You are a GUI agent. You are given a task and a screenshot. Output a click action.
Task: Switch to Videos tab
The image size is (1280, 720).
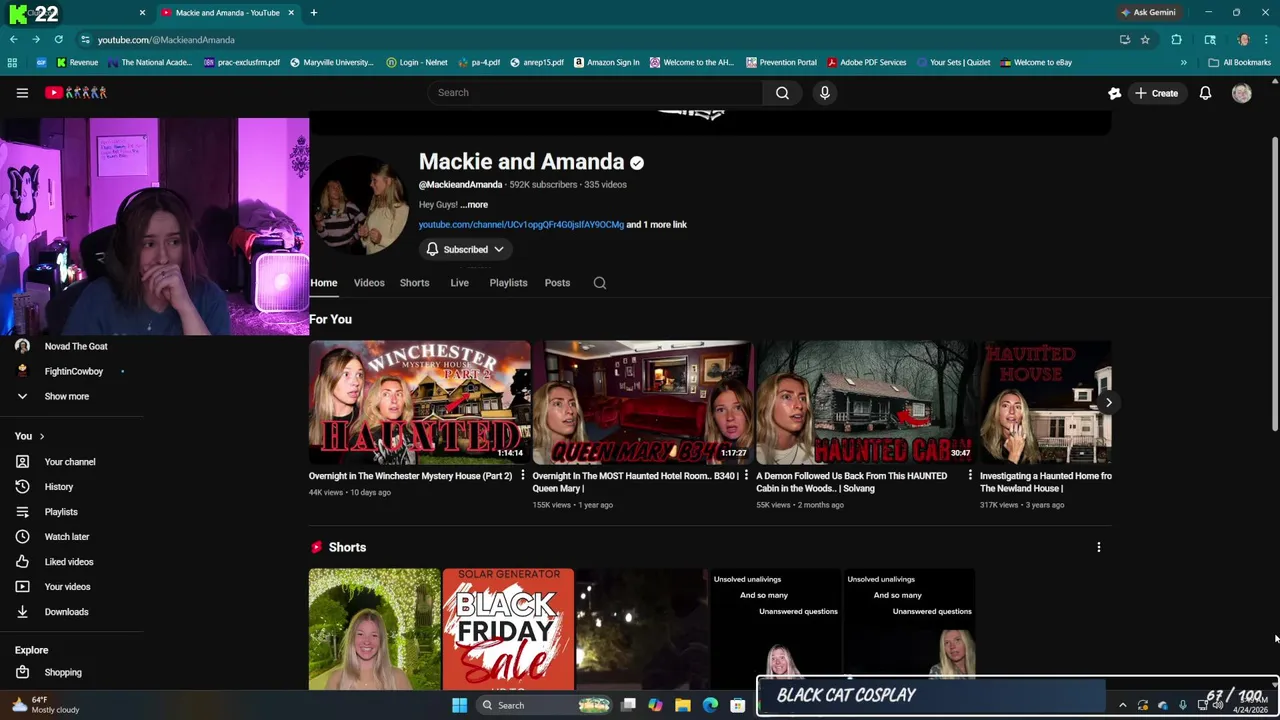point(369,283)
